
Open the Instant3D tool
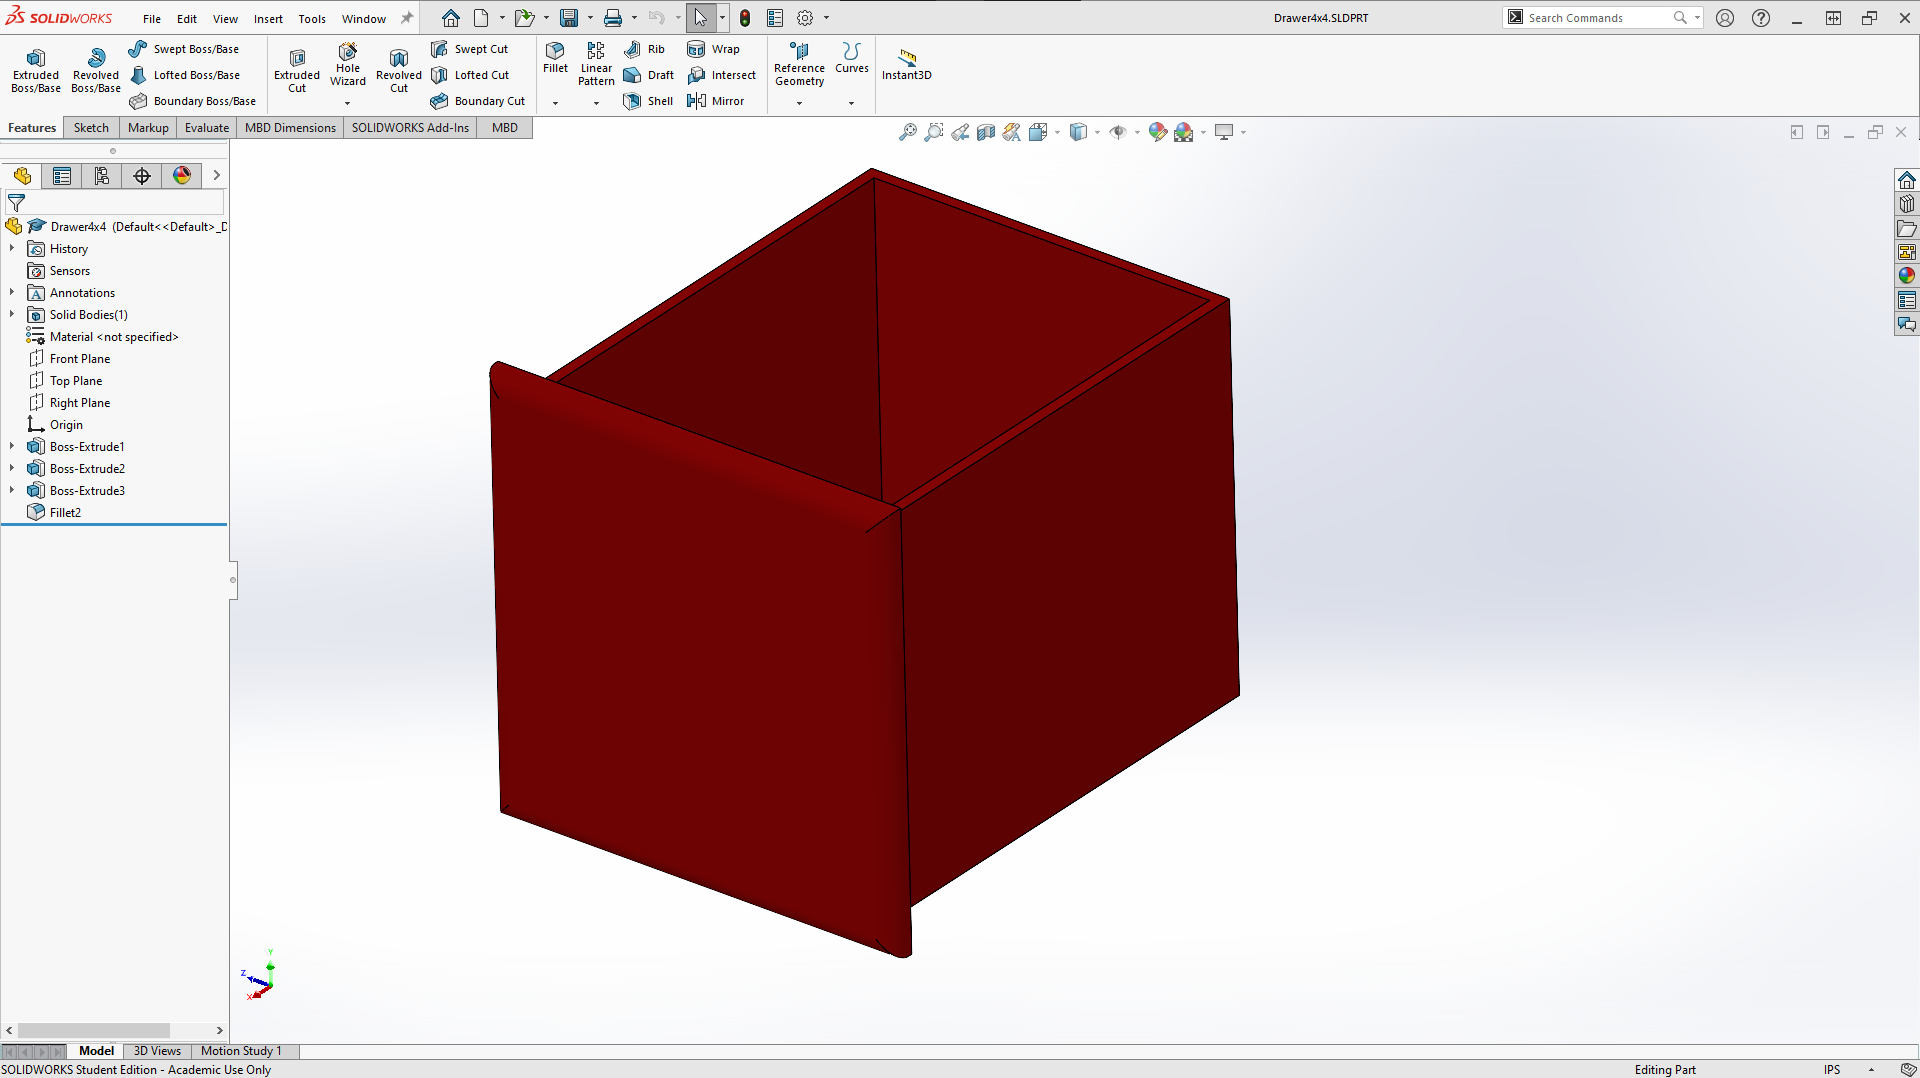(x=906, y=62)
